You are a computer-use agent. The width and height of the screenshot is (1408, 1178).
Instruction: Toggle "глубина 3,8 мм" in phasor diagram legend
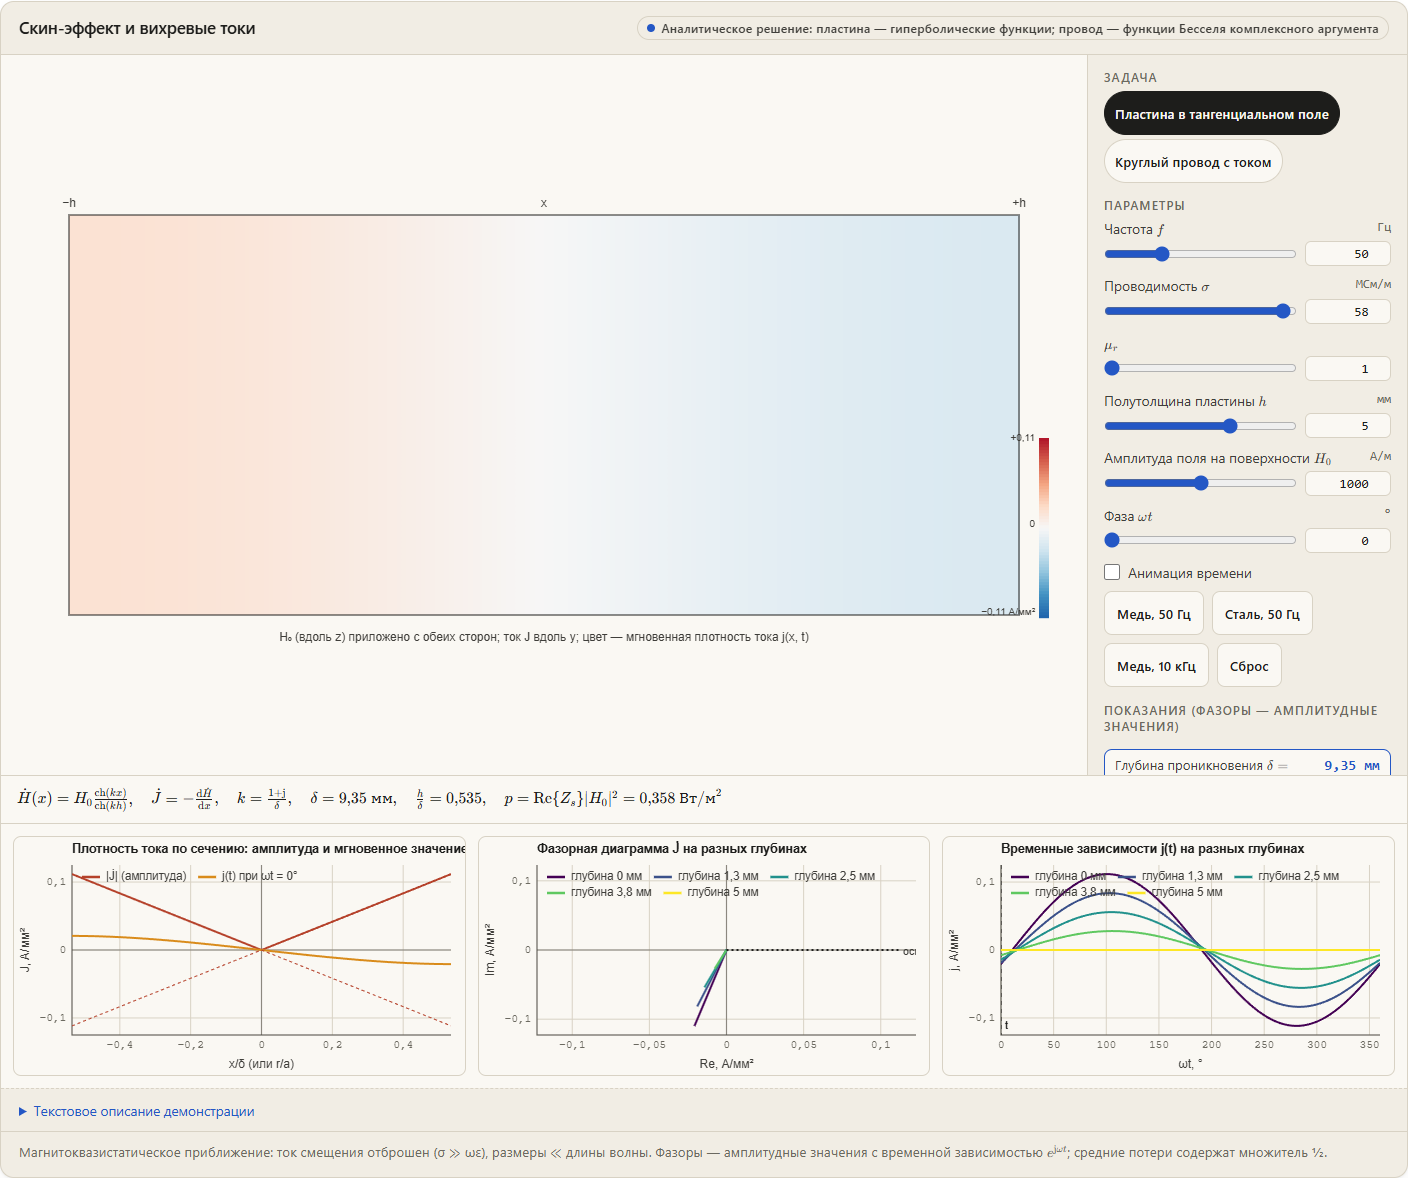(x=599, y=892)
